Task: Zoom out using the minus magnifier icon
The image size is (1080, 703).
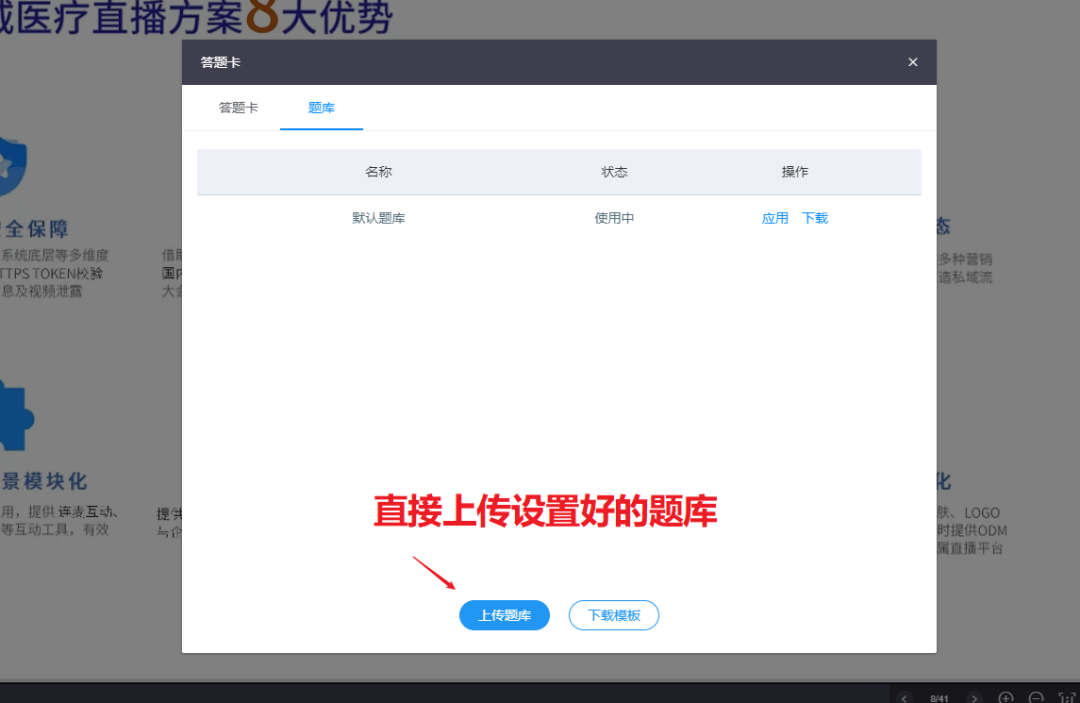Action: click(x=1036, y=697)
